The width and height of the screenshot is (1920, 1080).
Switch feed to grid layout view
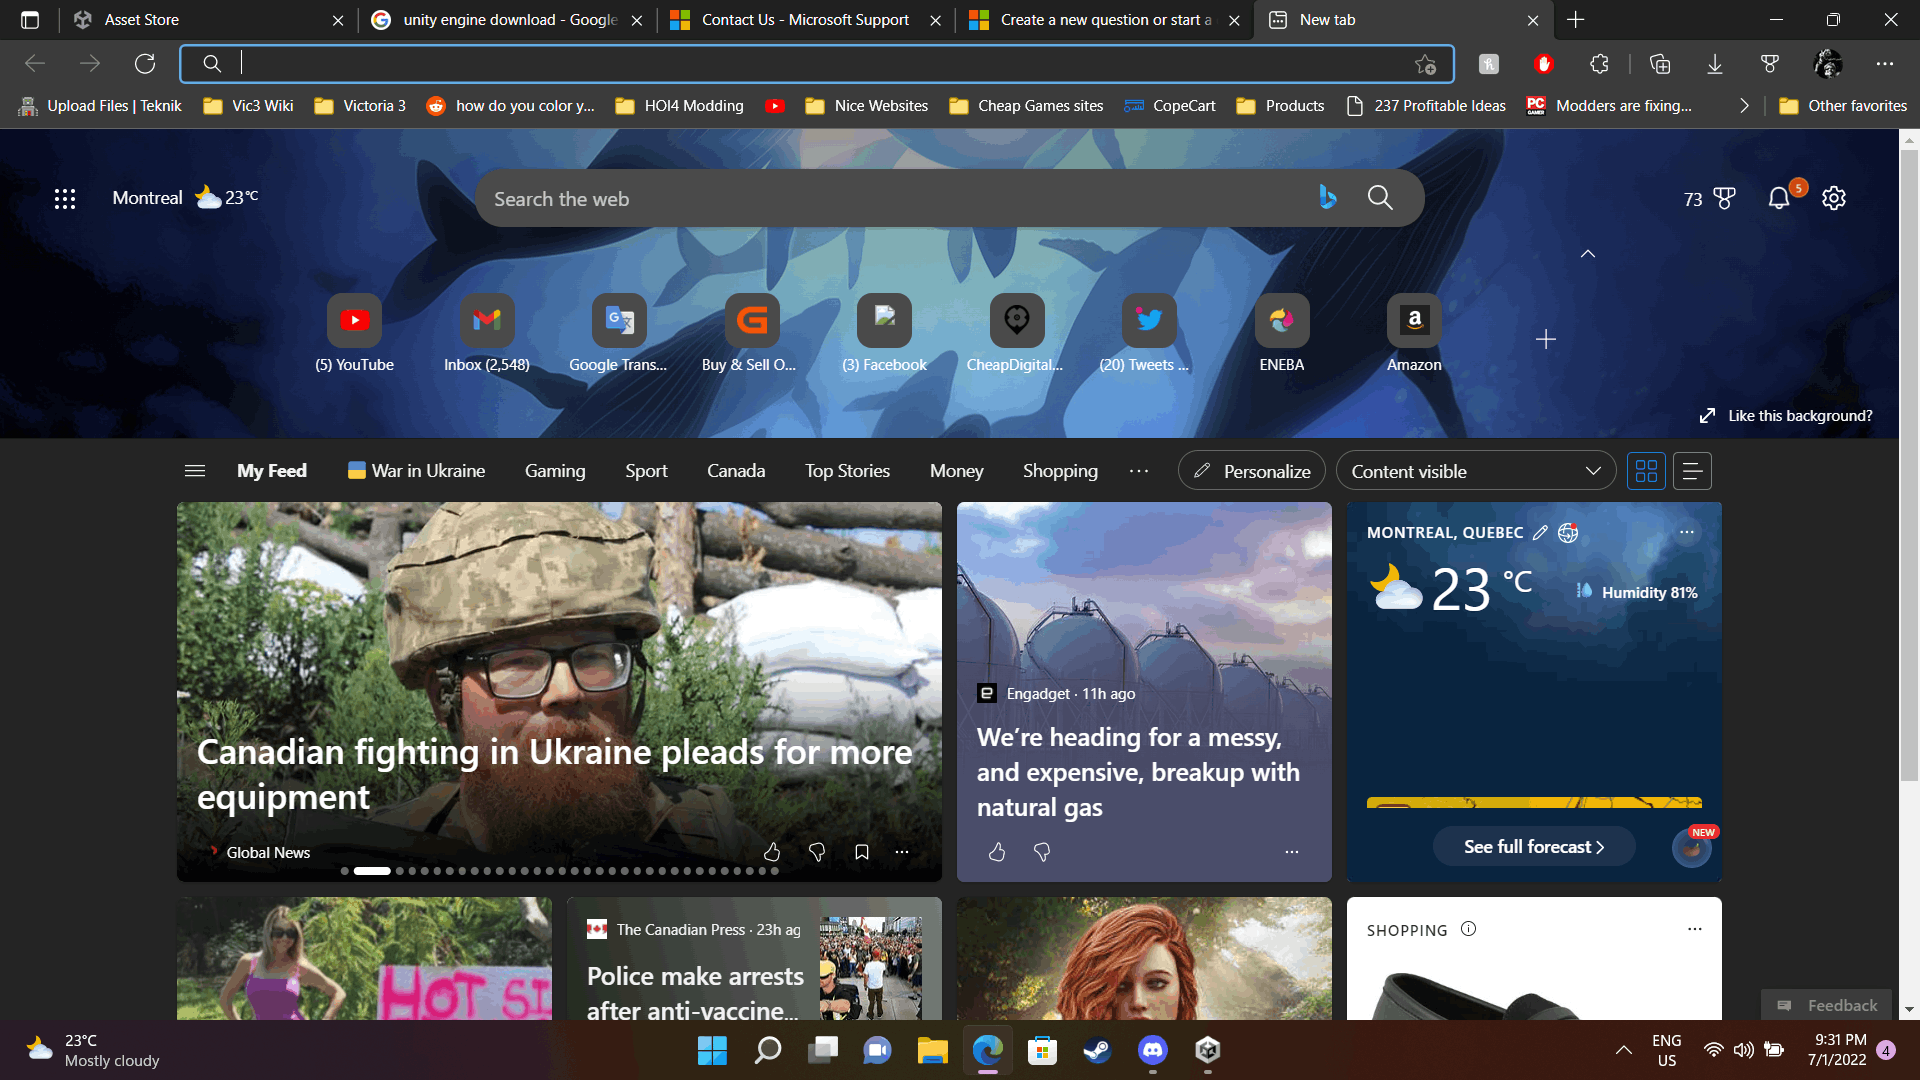pos(1646,471)
